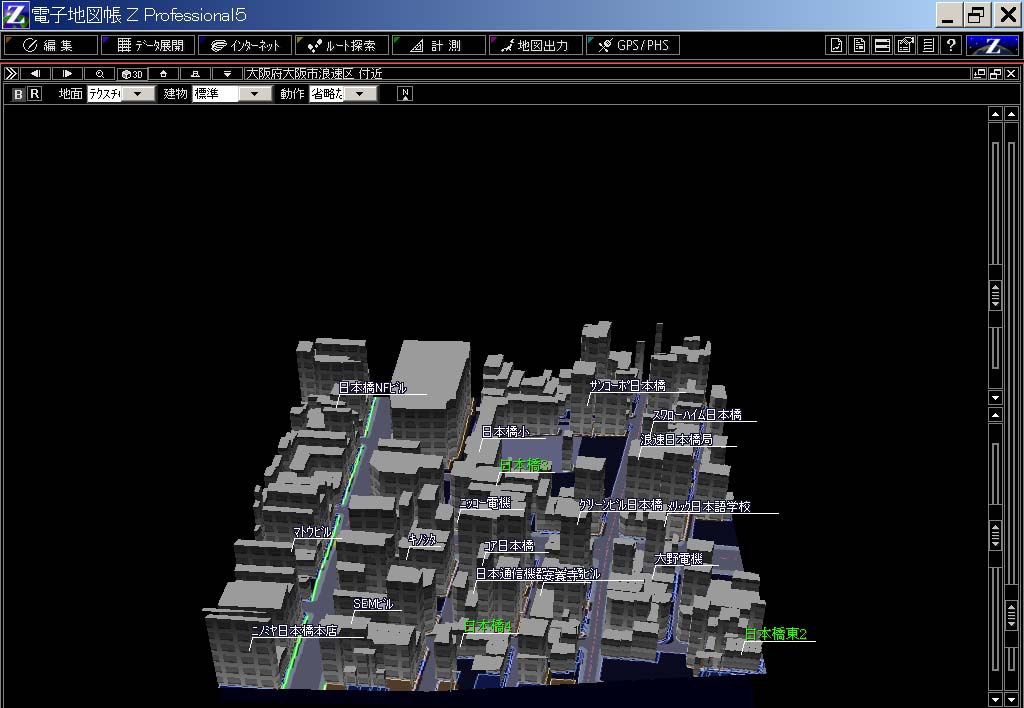Click the Z globe logo button
Screen dimensions: 1024x708
pos(992,45)
